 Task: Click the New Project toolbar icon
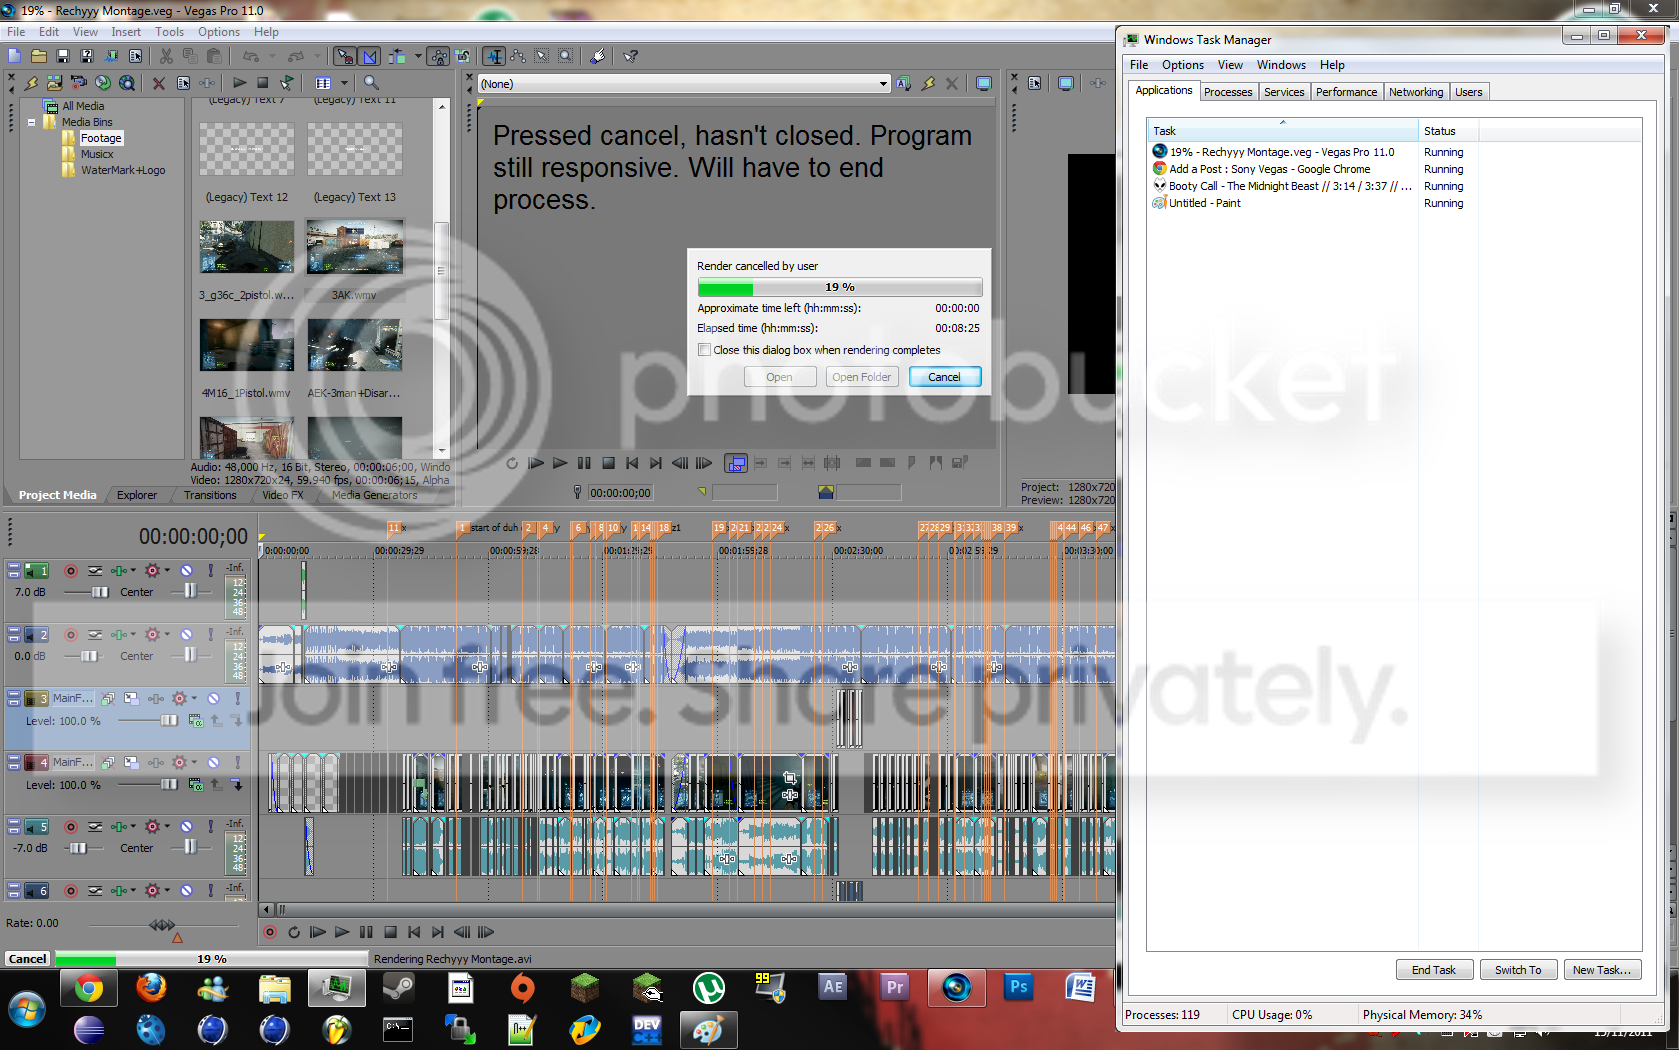(14, 56)
